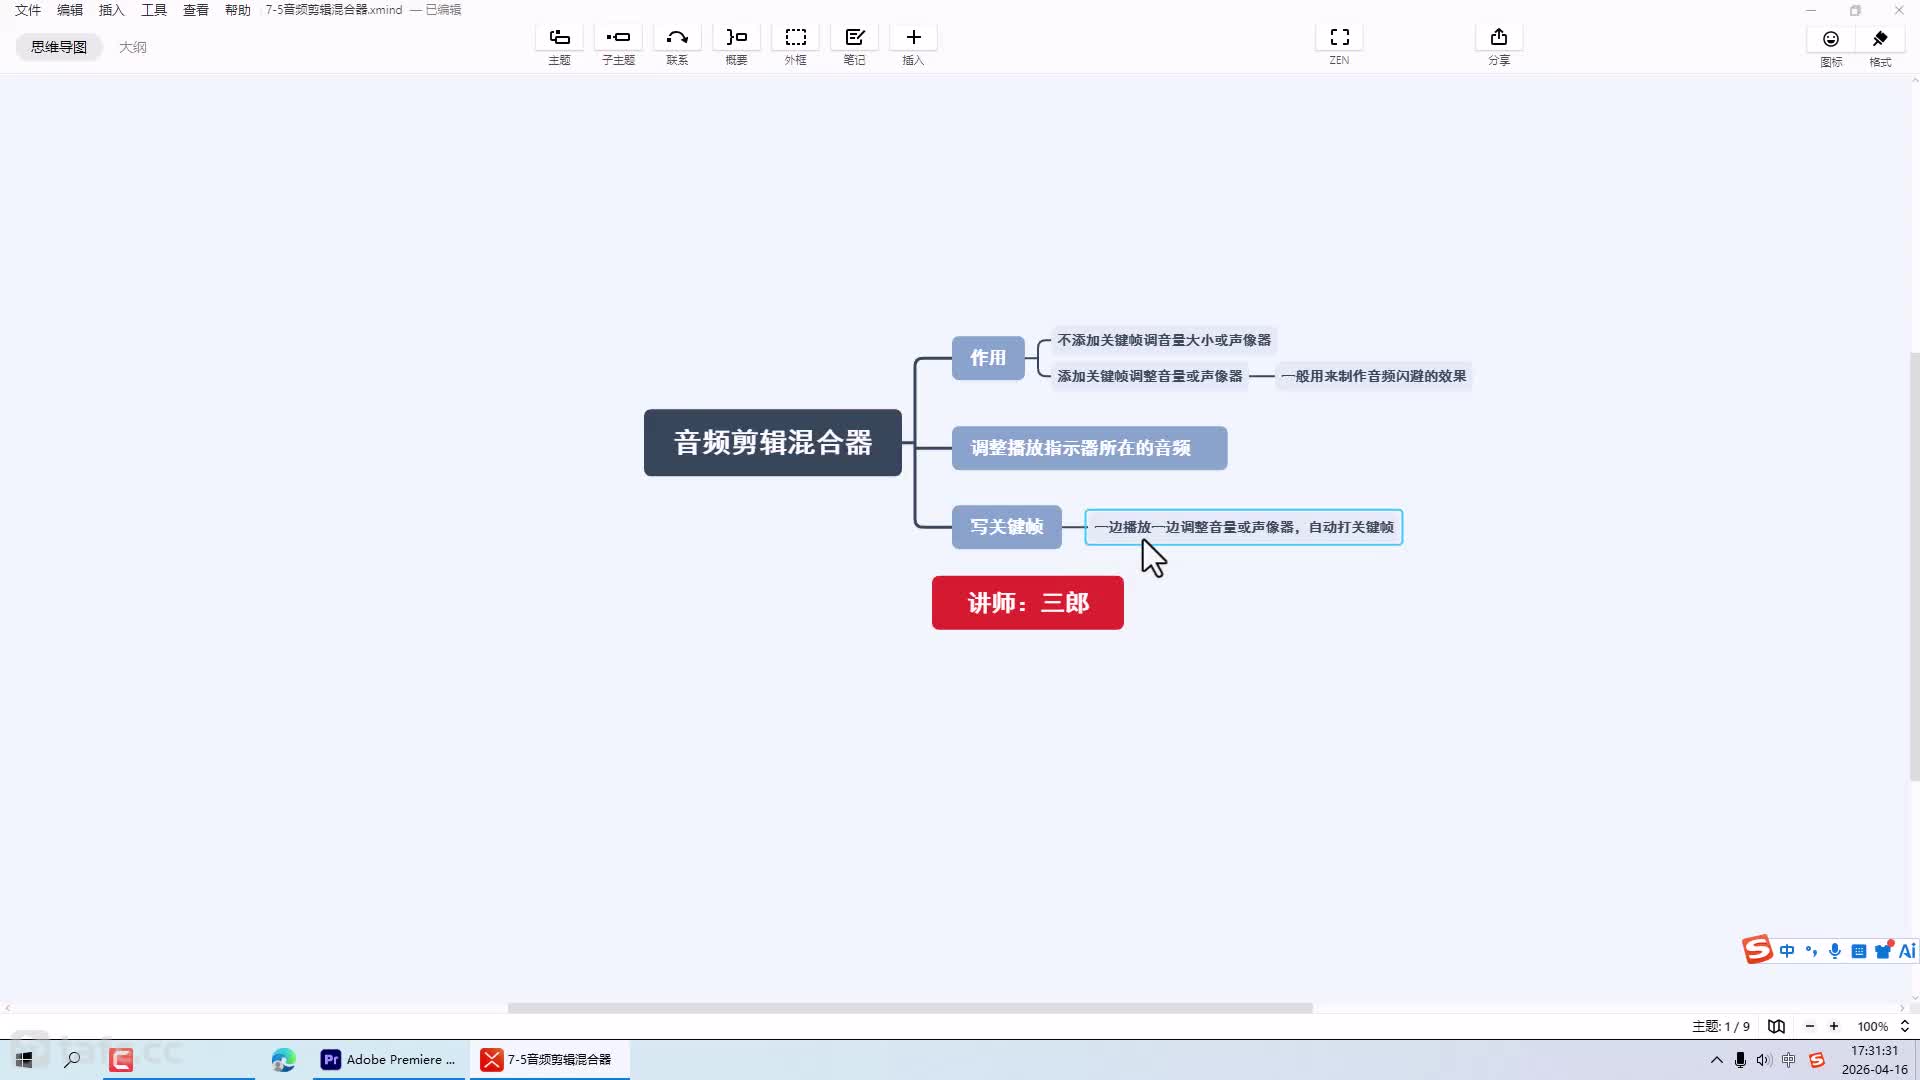Viewport: 1920px width, 1080px height.
Task: Open the red Camtasia taskbar icon
Action: click(121, 1059)
